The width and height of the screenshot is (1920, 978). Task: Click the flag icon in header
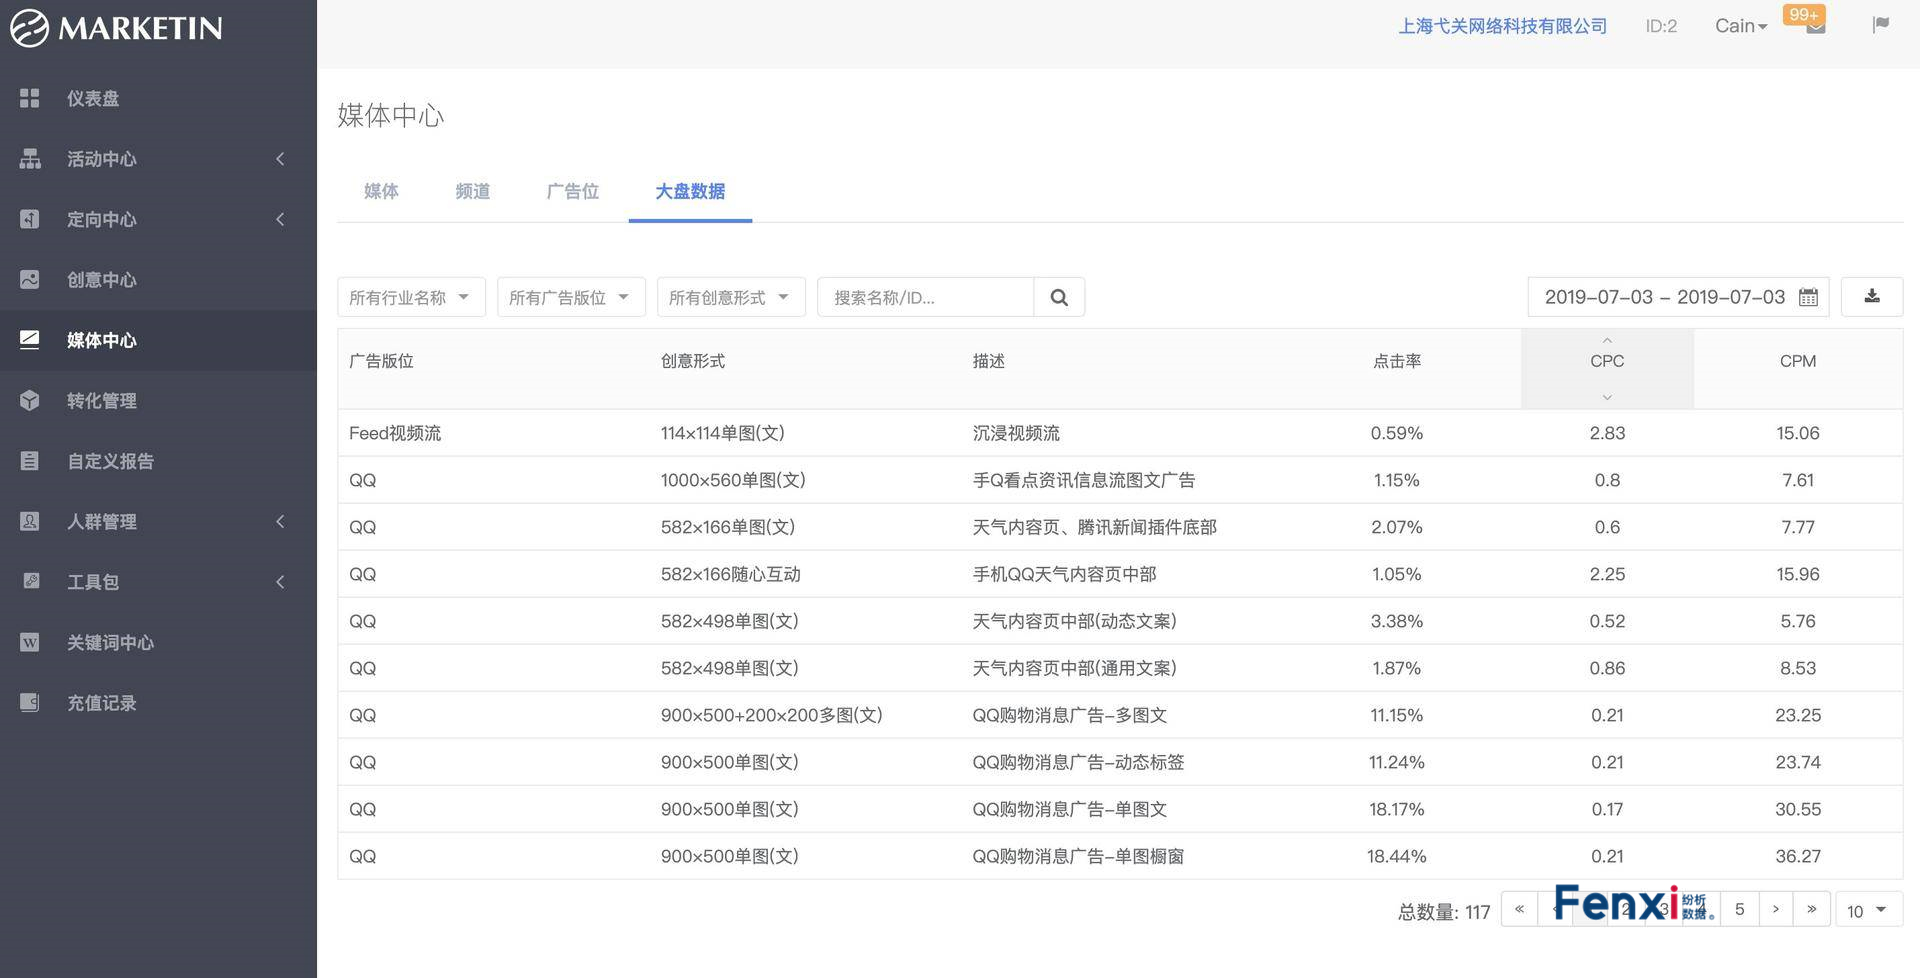(1880, 25)
